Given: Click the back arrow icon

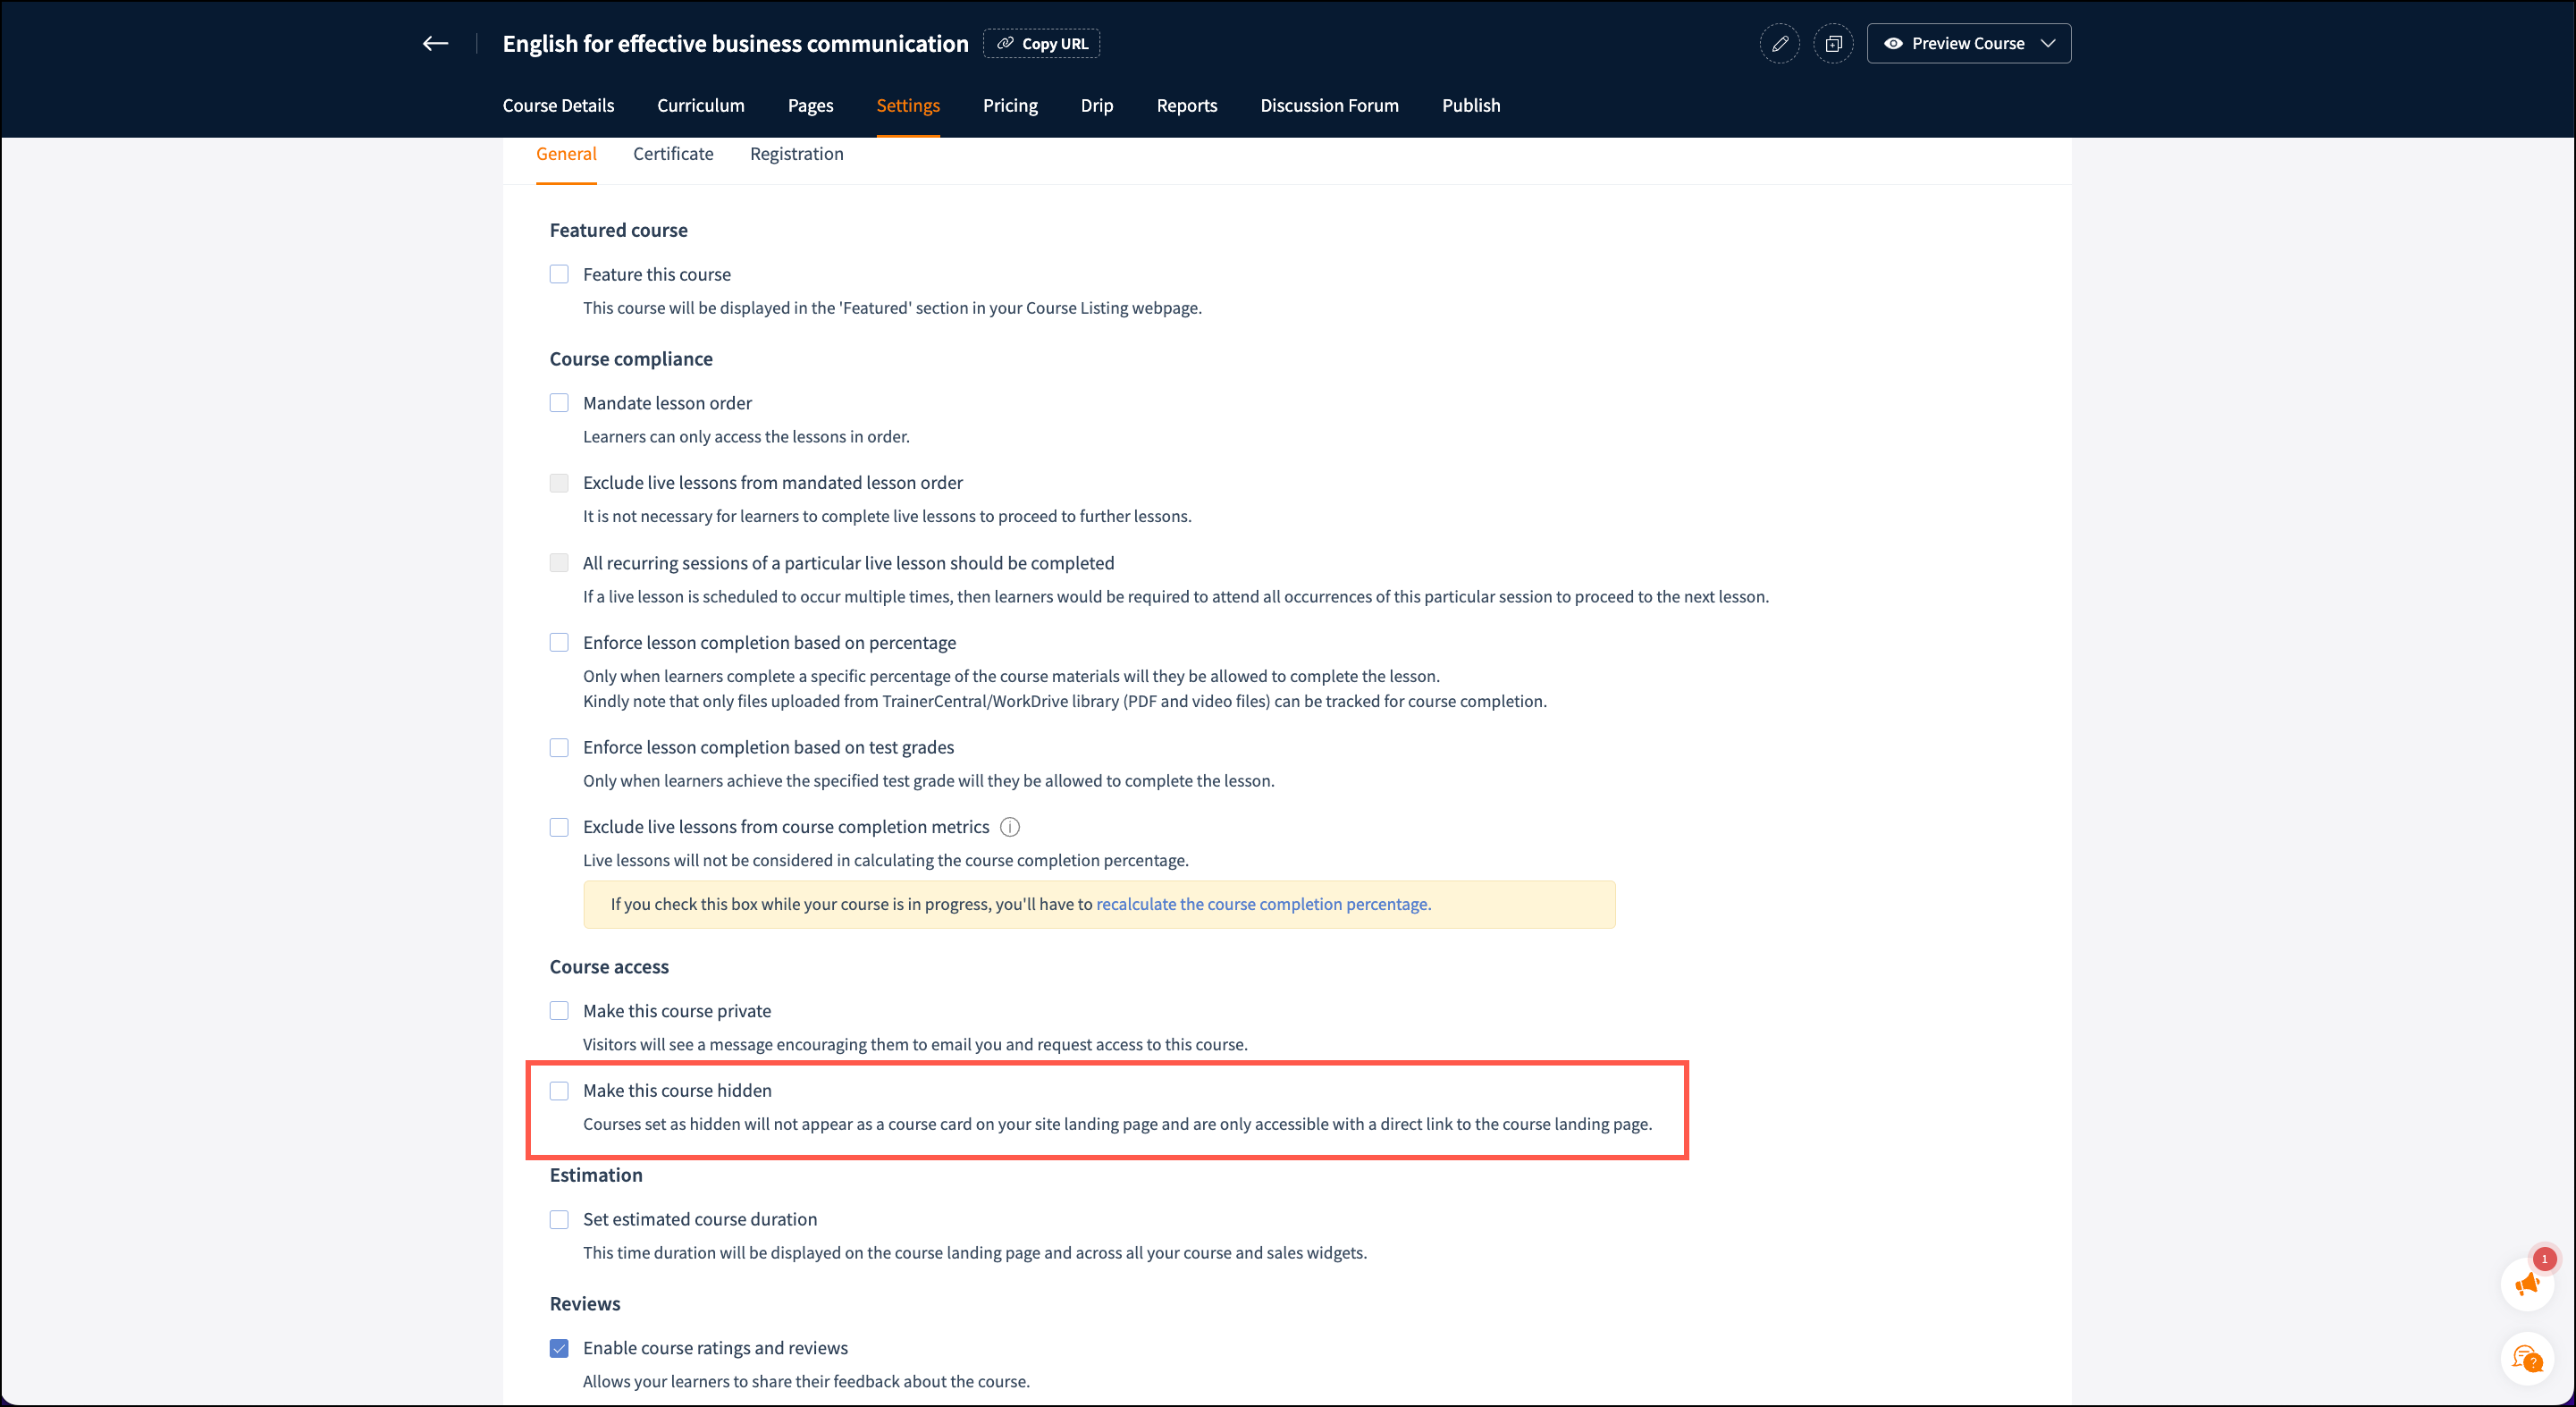Looking at the screenshot, I should [435, 43].
